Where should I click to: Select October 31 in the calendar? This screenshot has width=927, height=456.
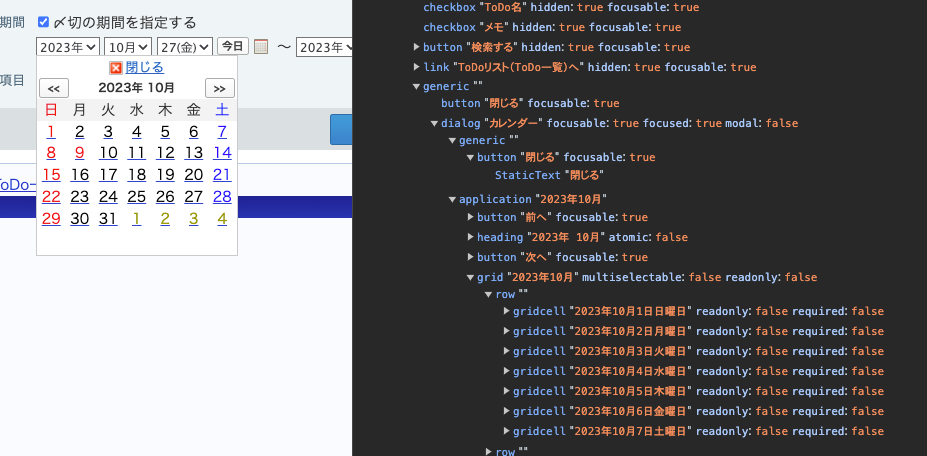point(108,219)
